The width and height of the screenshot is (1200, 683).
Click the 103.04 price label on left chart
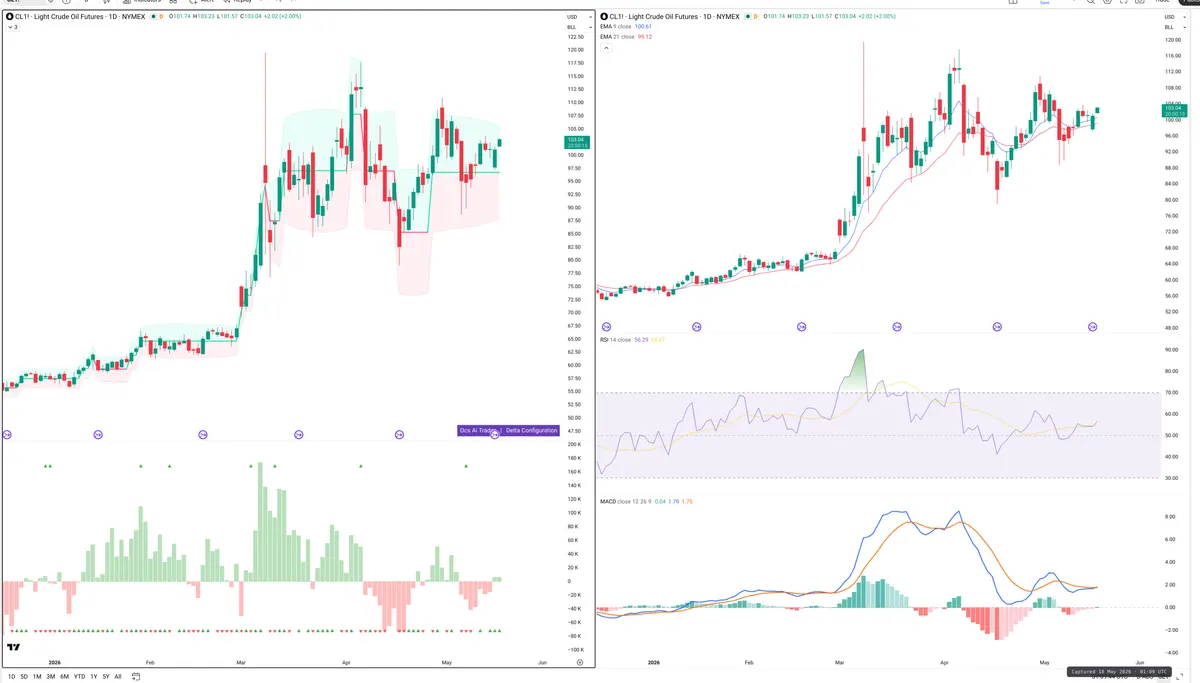click(577, 140)
